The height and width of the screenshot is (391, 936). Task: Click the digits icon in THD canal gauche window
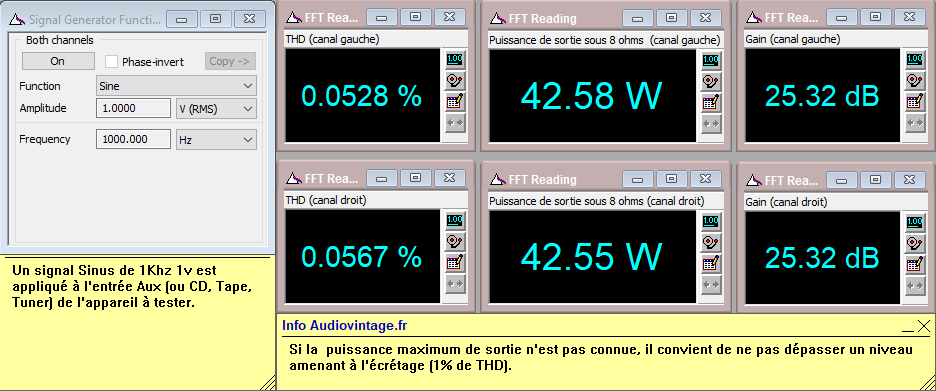455,60
